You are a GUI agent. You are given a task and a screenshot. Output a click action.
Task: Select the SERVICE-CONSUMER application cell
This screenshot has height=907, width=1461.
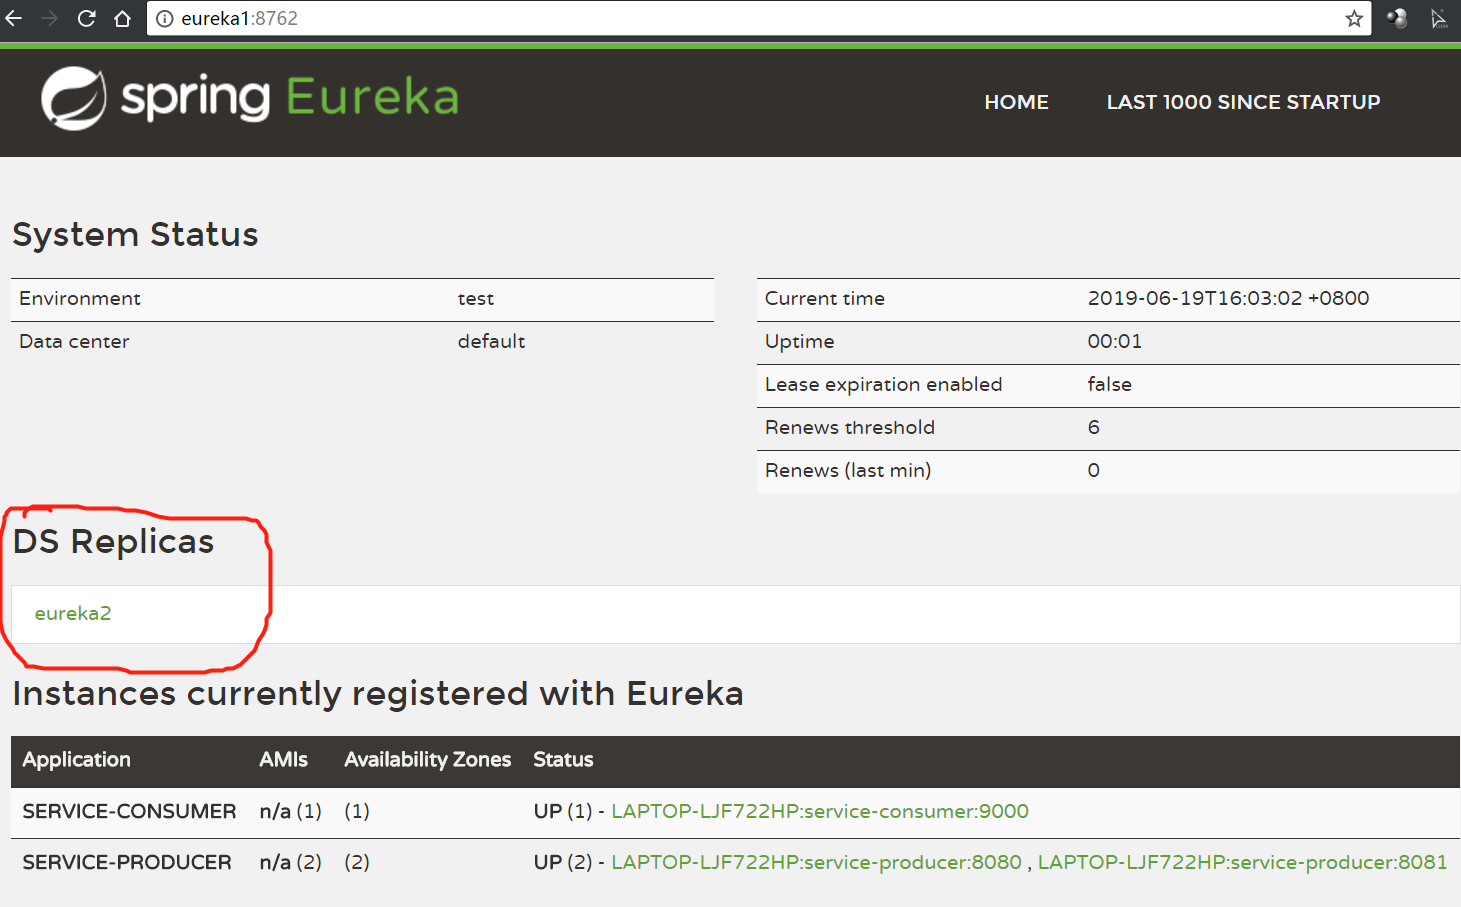click(129, 811)
